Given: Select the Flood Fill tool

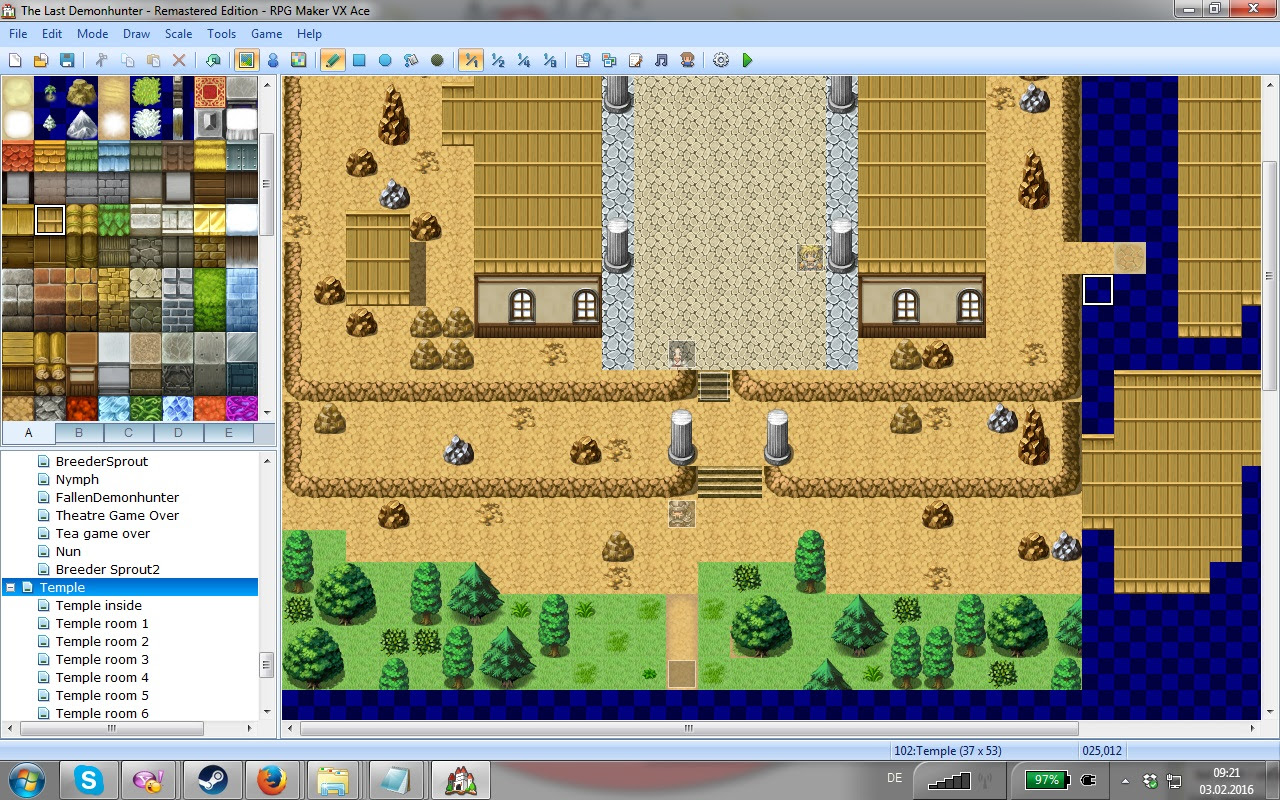Looking at the screenshot, I should (x=411, y=60).
